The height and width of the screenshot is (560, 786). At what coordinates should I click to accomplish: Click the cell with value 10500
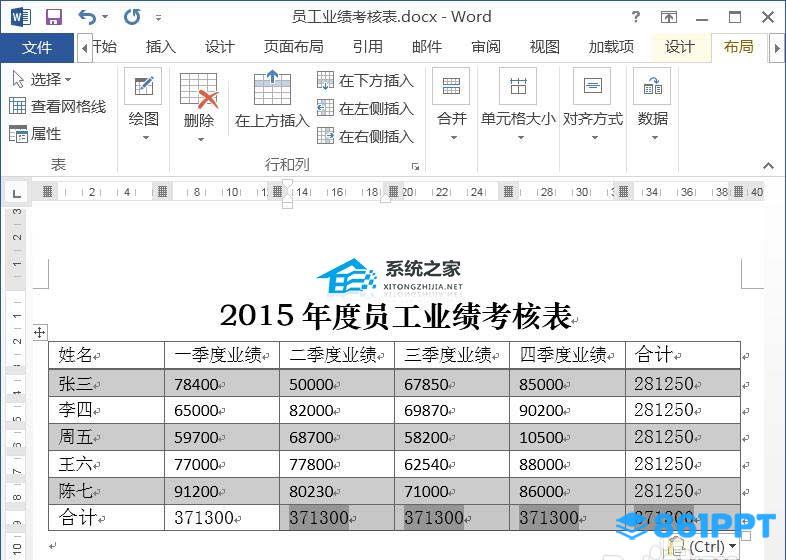click(x=567, y=437)
